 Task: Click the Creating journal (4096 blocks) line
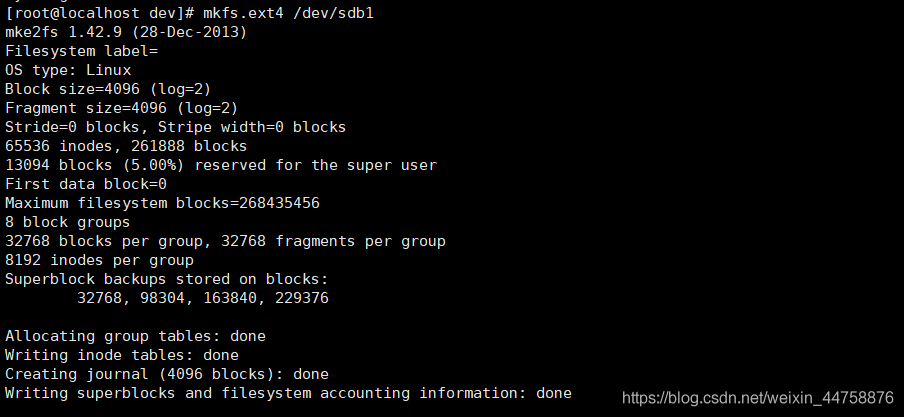coord(167,374)
